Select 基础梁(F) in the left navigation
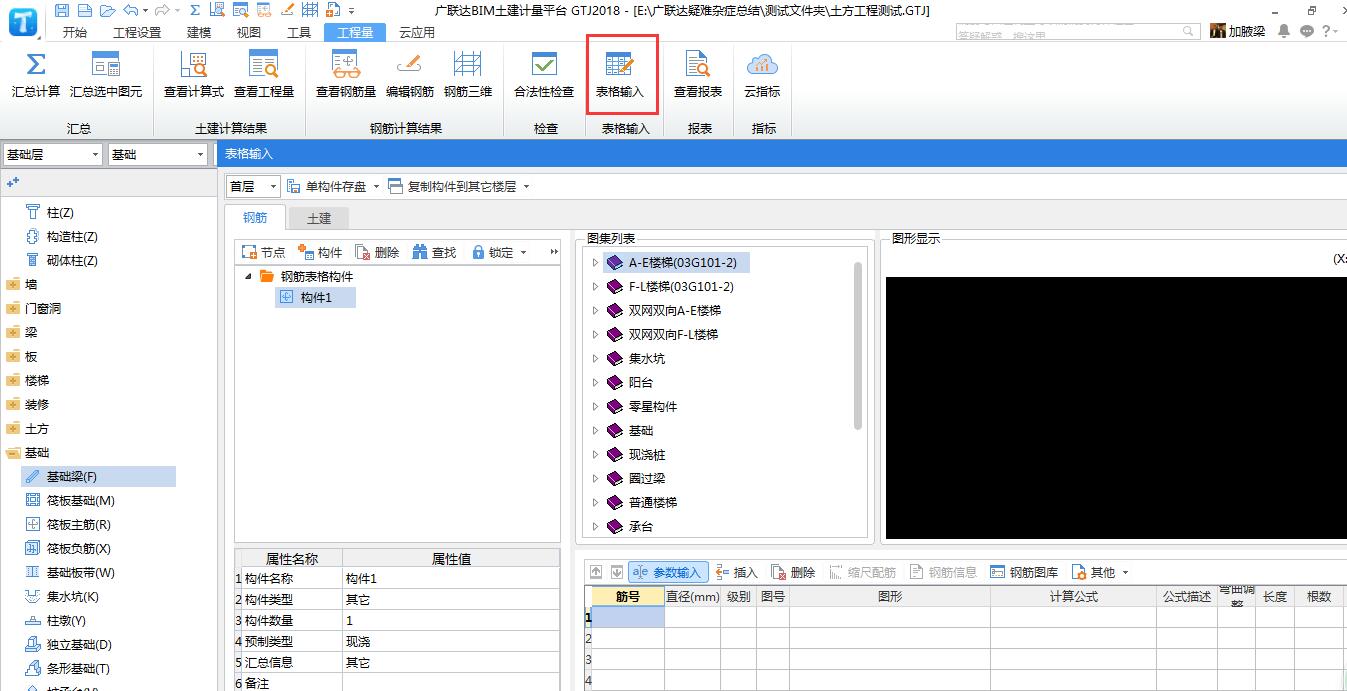1347x691 pixels. (x=98, y=477)
